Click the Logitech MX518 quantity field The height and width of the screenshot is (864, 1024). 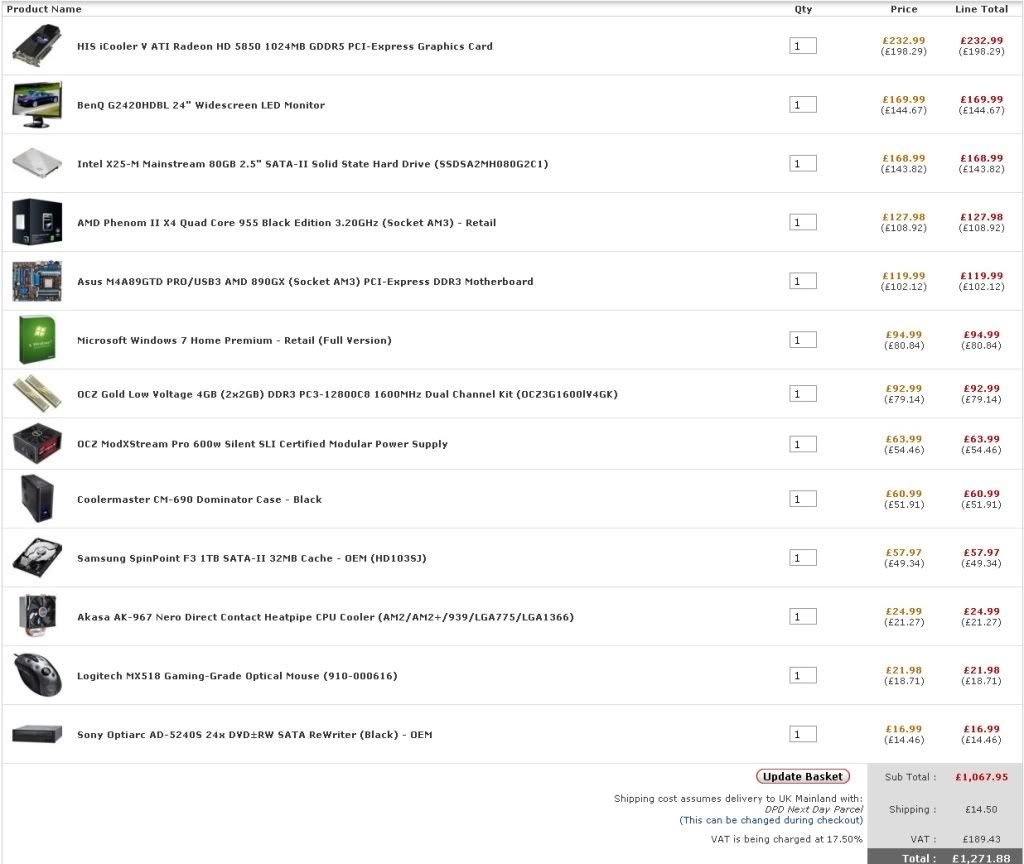pyautogui.click(x=803, y=675)
